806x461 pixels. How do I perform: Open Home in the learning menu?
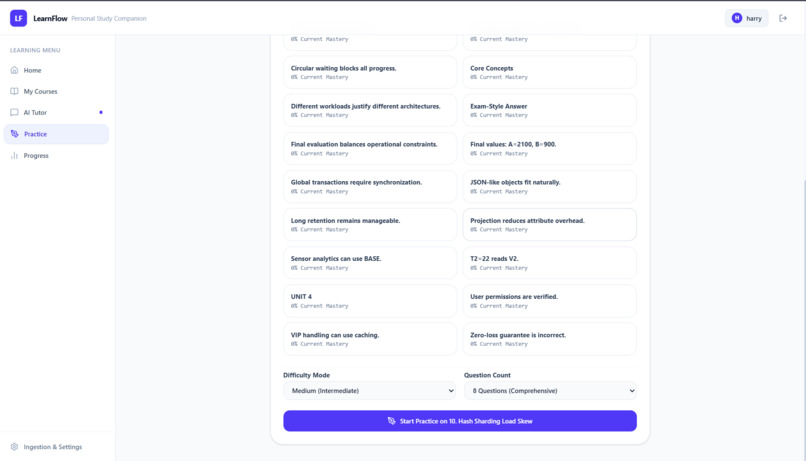(x=56, y=70)
